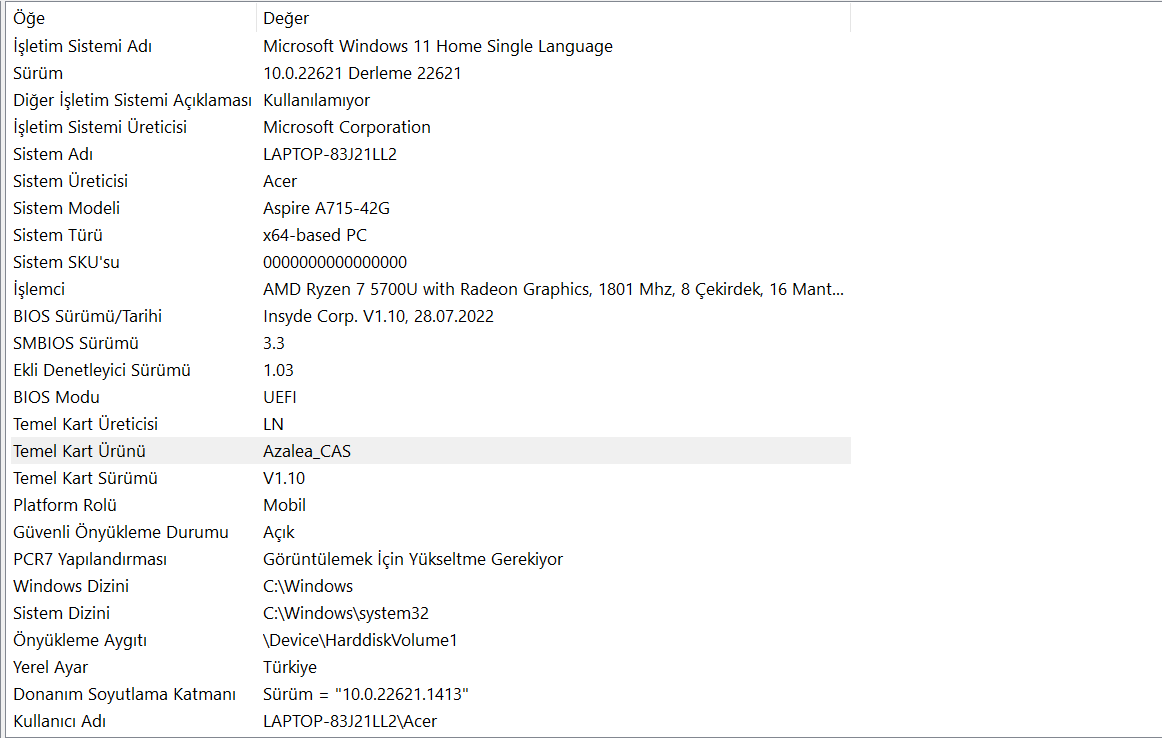
Task: Click the PCR7 Yapılandırması row
Action: click(x=90, y=559)
